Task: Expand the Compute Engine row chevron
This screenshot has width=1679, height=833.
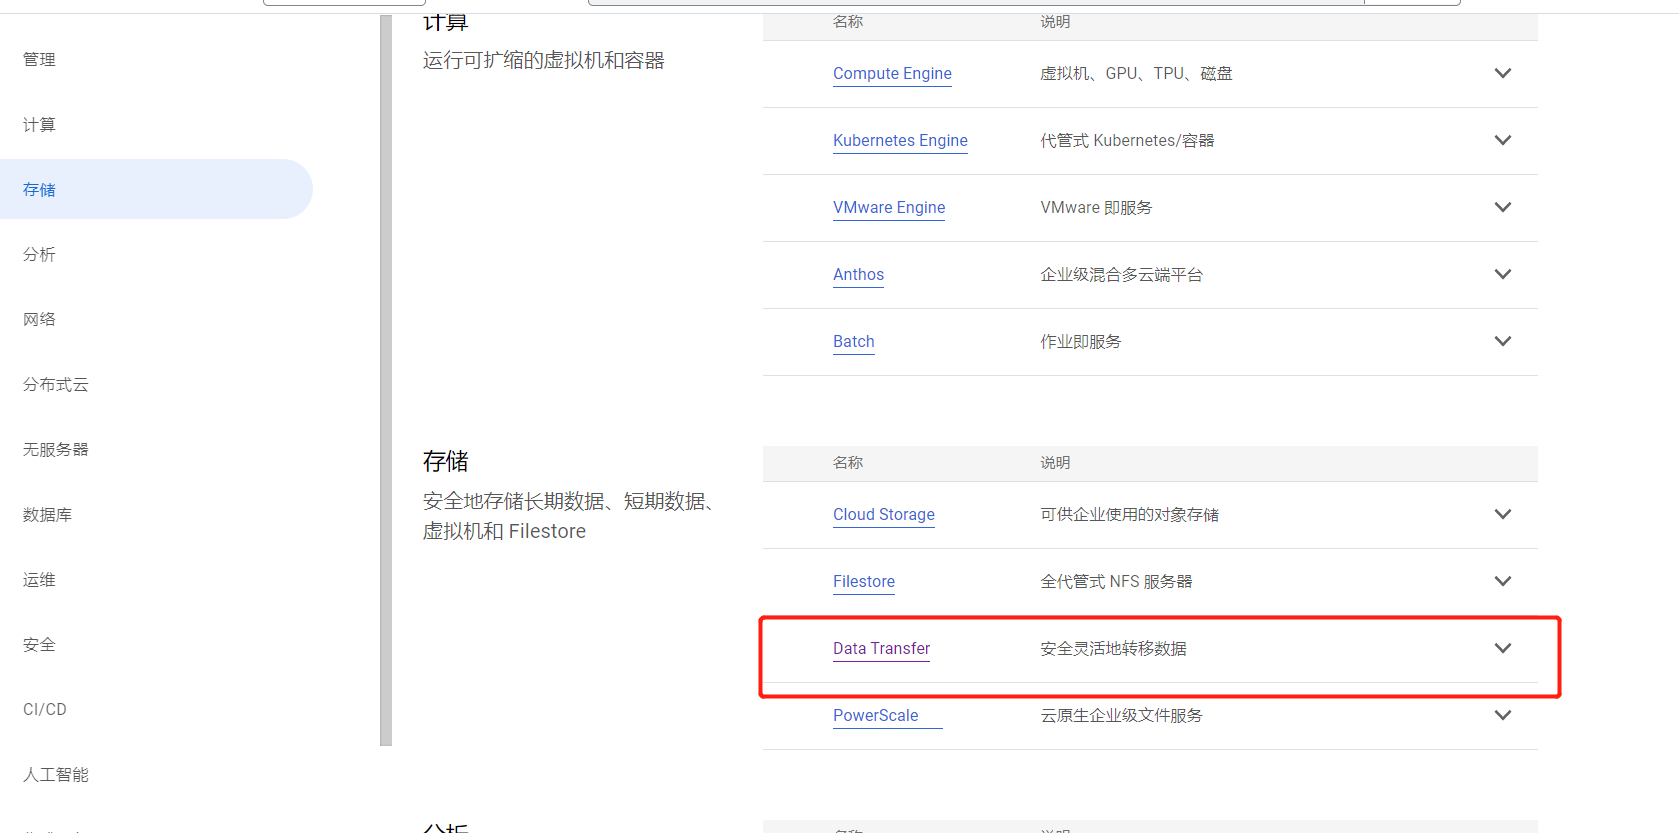Action: coord(1502,73)
